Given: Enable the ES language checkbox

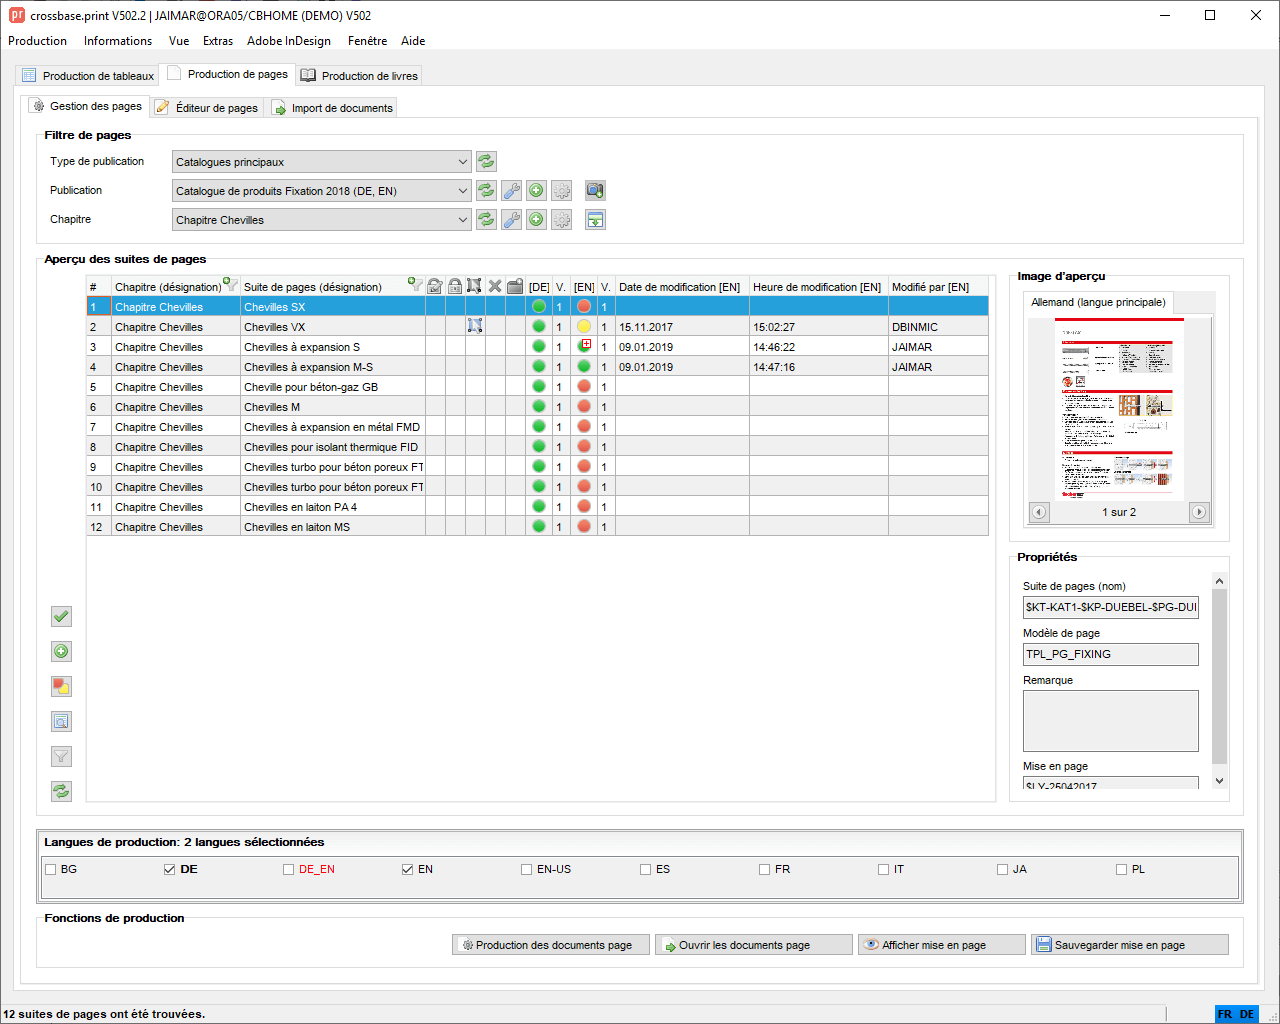Looking at the screenshot, I should pyautogui.click(x=646, y=869).
